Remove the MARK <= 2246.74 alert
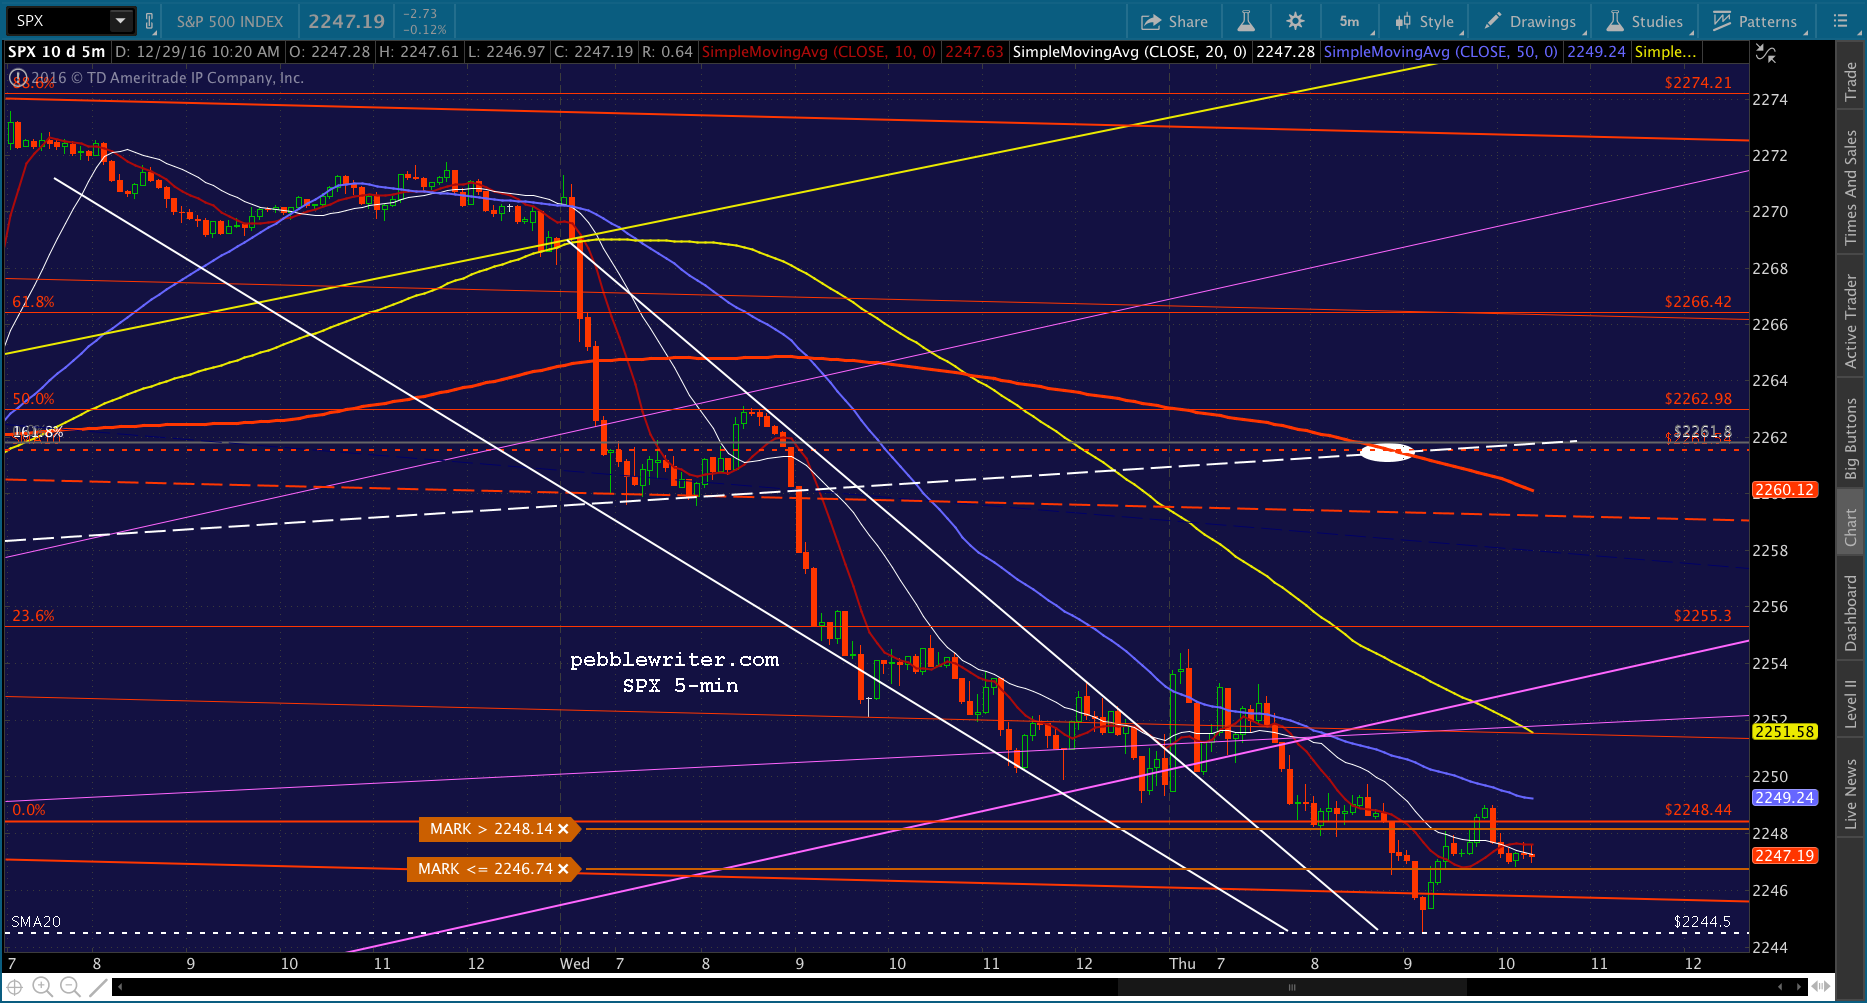This screenshot has width=1867, height=1003. [x=563, y=869]
